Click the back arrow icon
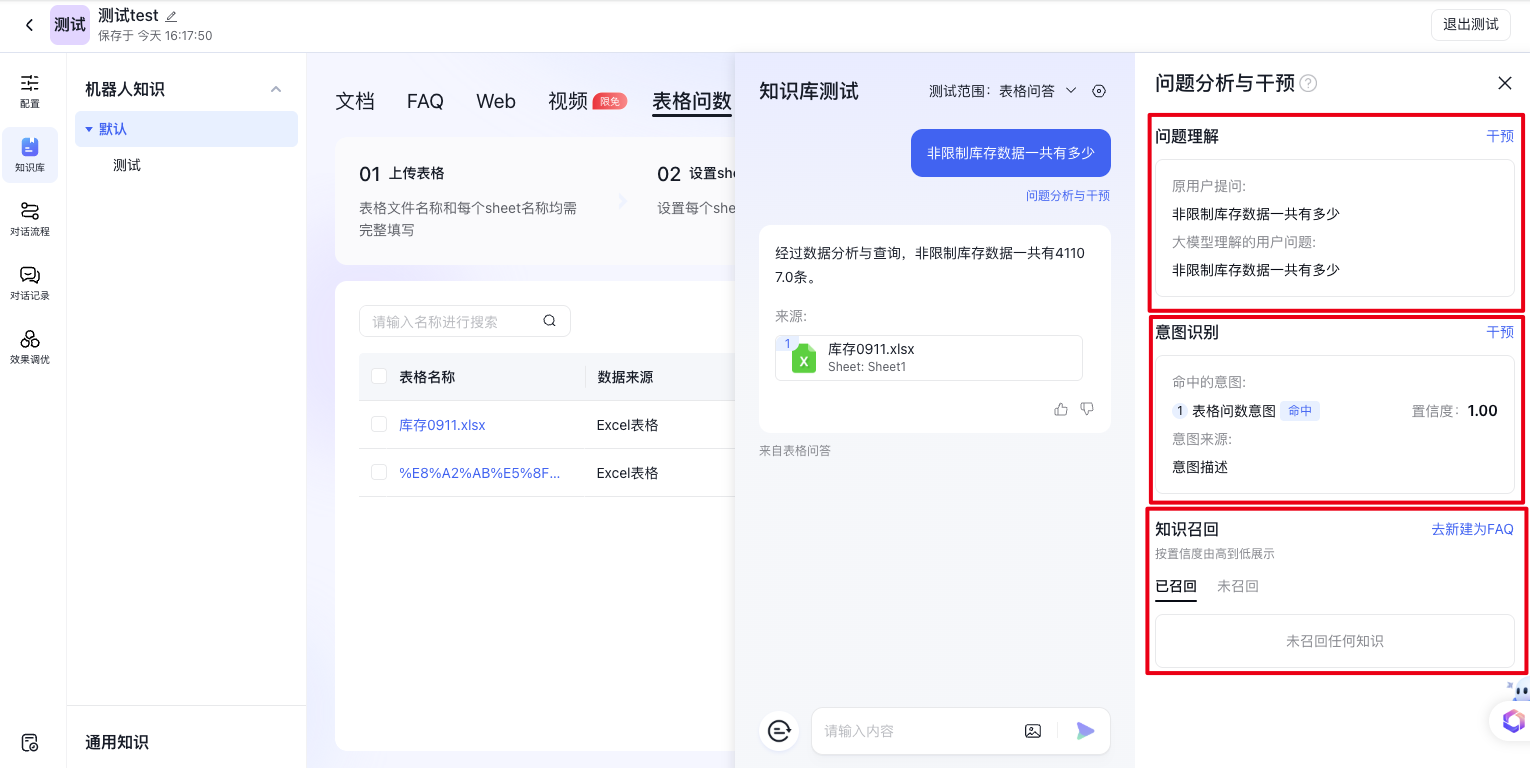Image resolution: width=1530 pixels, height=768 pixels. coord(29,25)
